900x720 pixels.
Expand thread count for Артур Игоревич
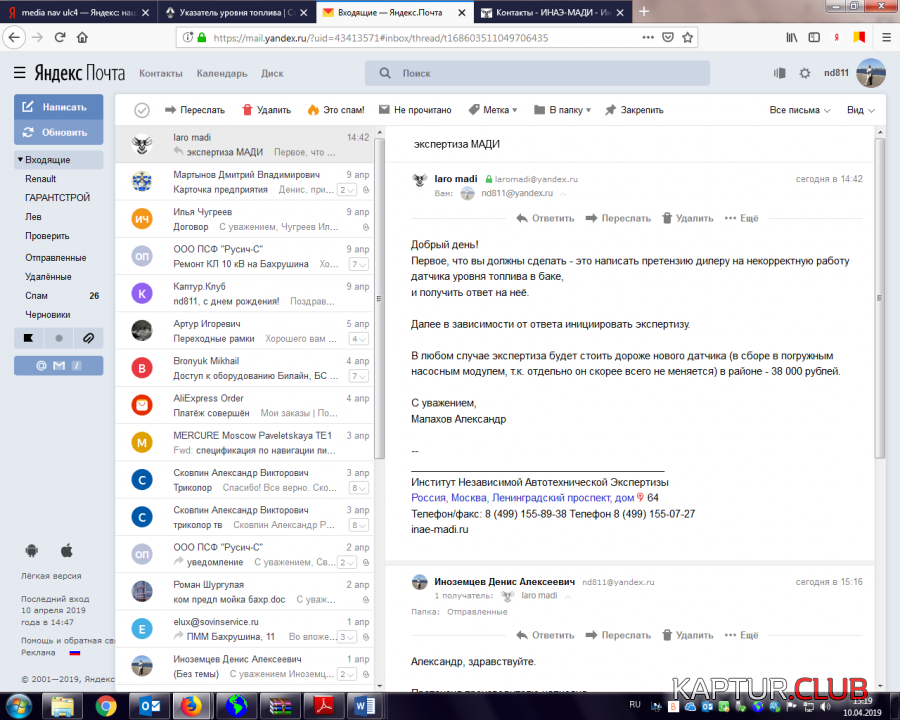coord(358,339)
